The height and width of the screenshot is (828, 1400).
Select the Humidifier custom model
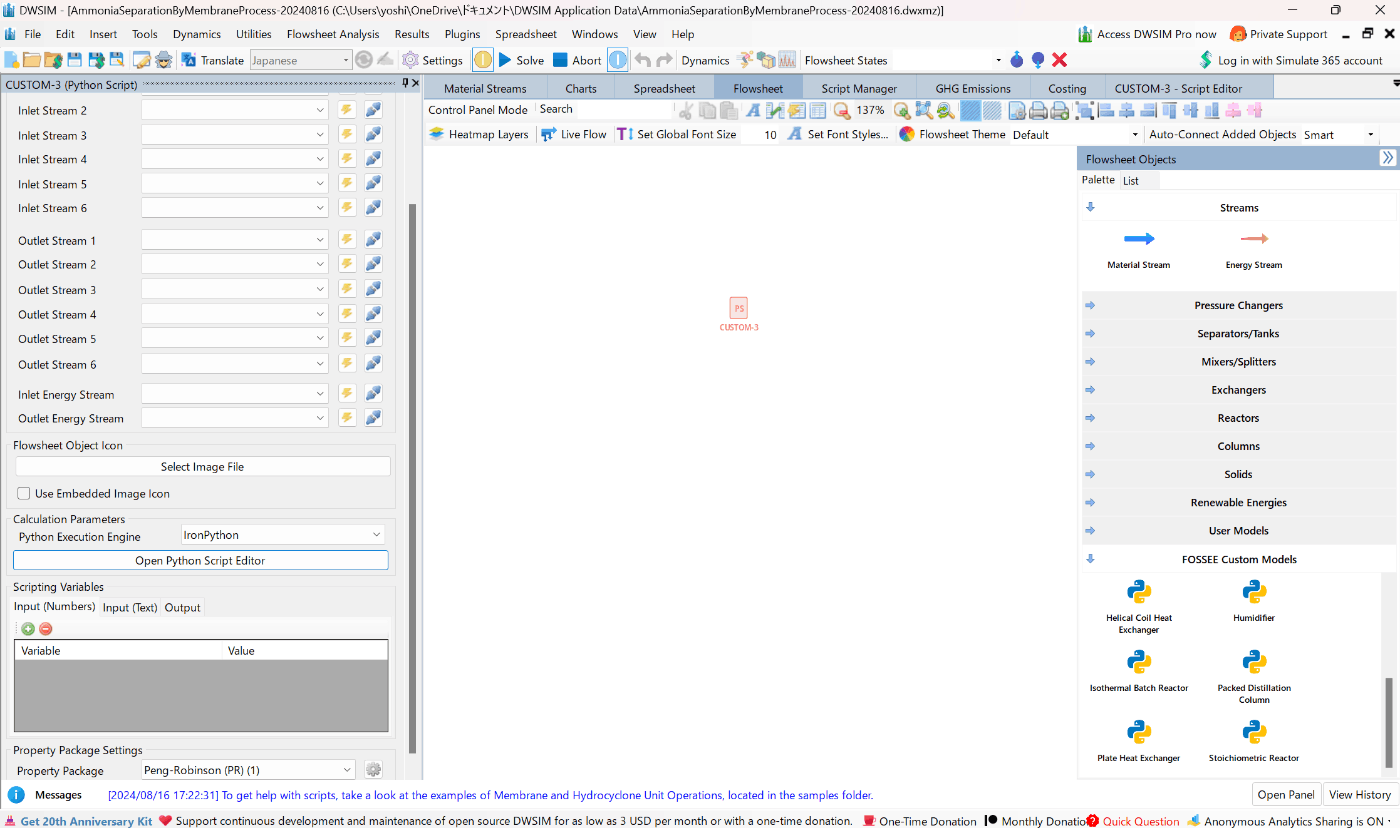[x=1254, y=601]
